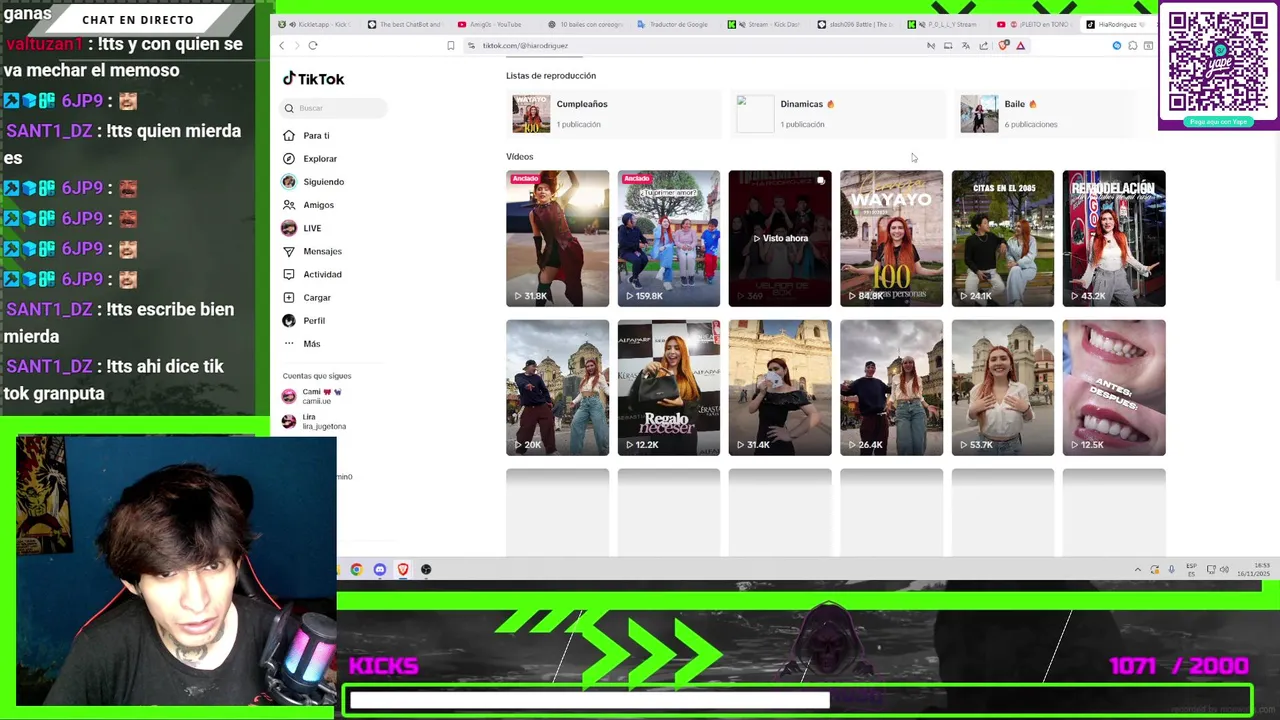The width and height of the screenshot is (1280, 720).
Task: Play video with 20K views
Action: tap(557, 387)
